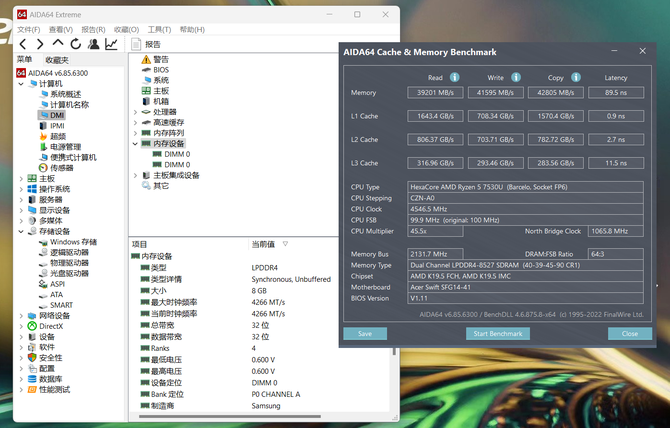This screenshot has width=670, height=428.
Task: Click the Write info icon
Action: click(516, 77)
